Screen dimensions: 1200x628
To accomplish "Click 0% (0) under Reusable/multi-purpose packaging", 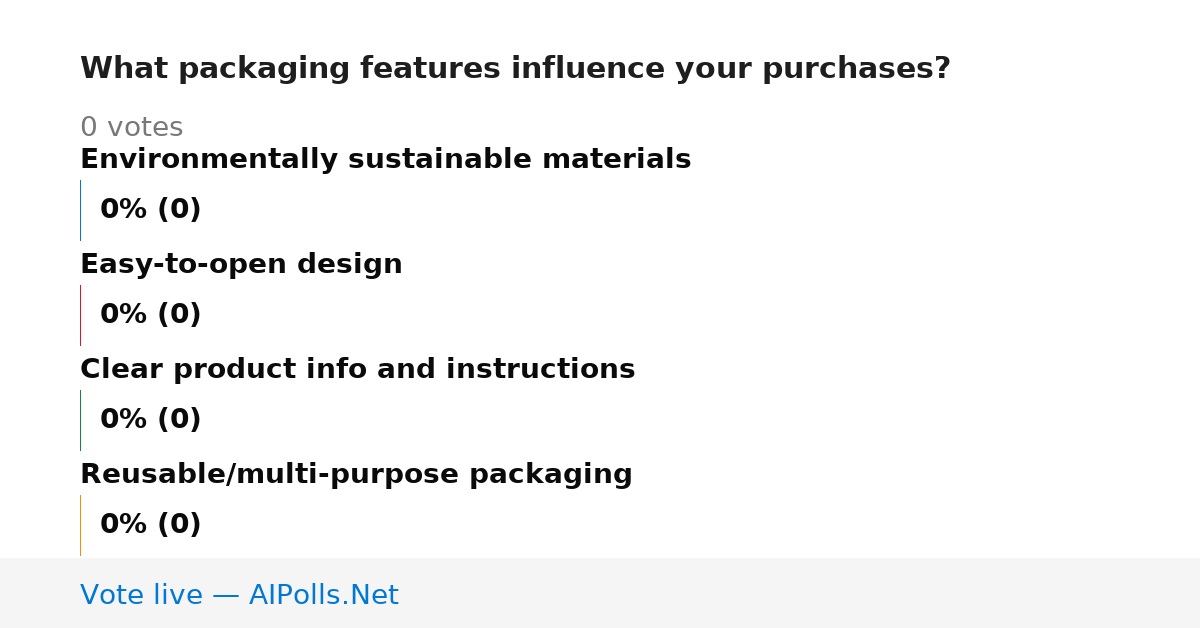I will point(151,525).
